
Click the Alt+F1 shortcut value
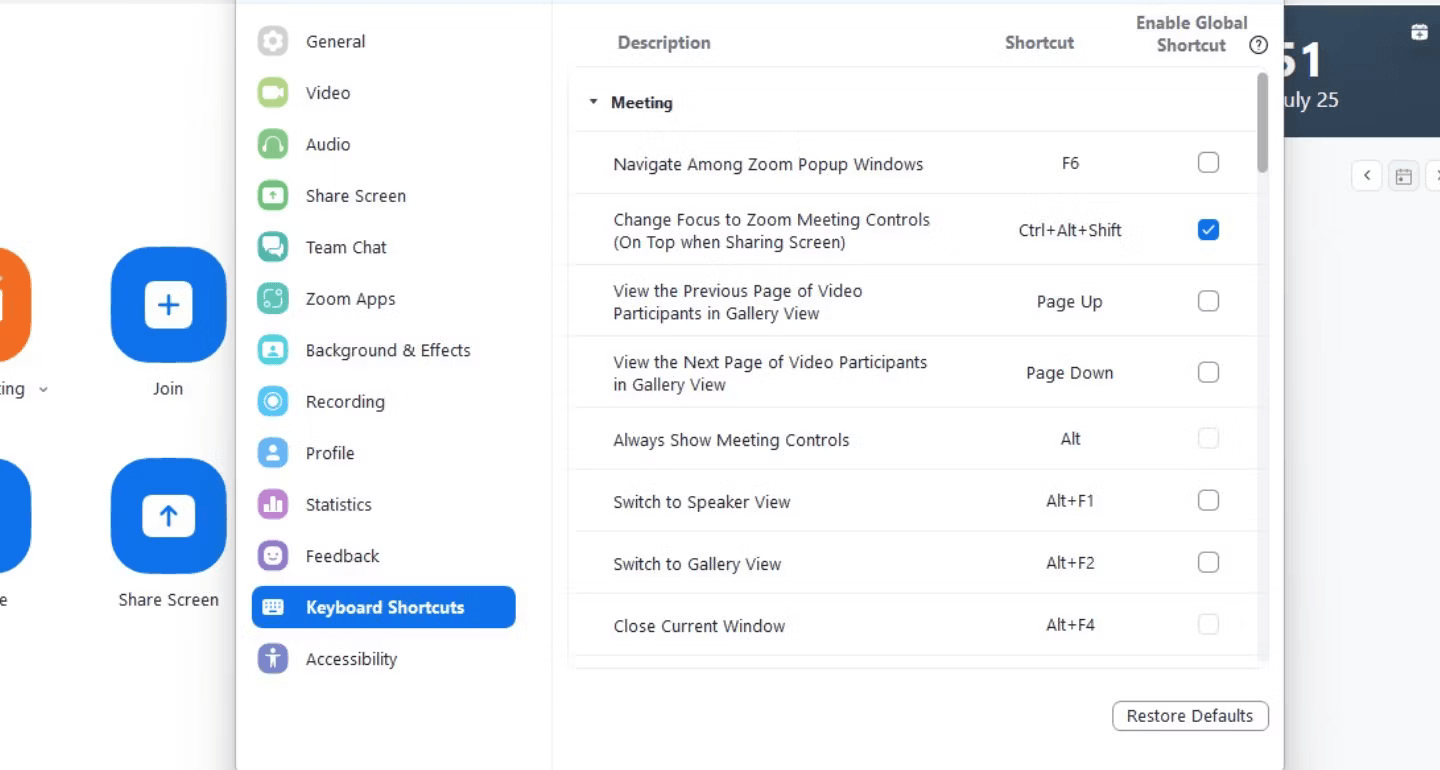(x=1070, y=500)
